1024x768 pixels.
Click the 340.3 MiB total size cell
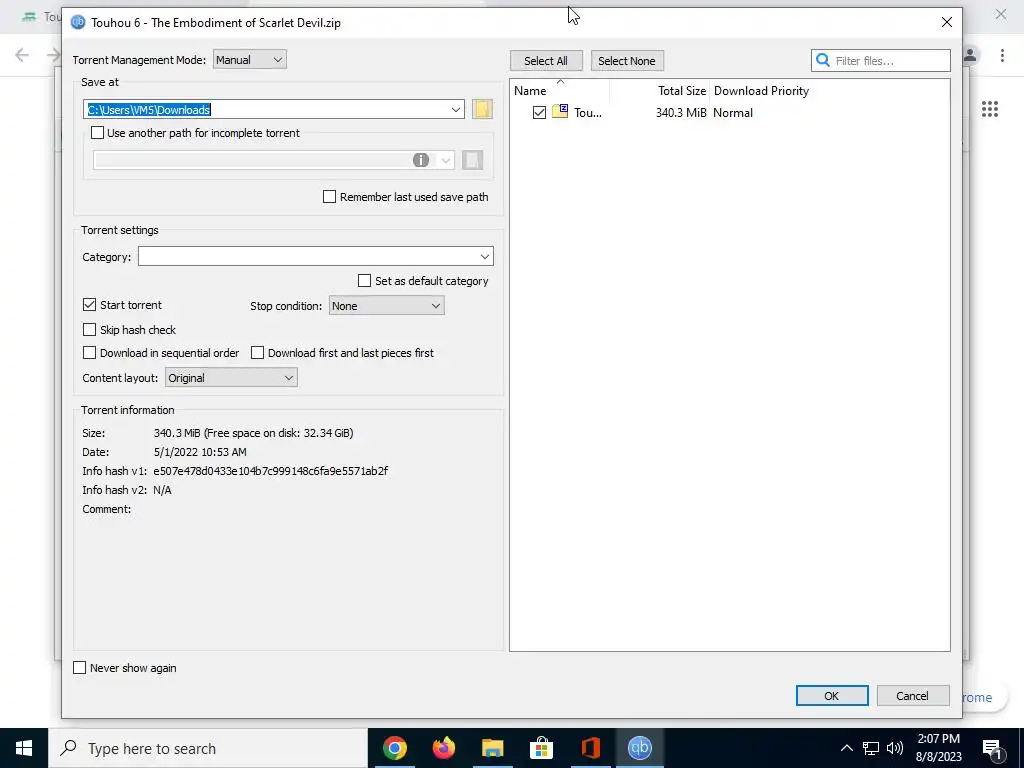(681, 112)
